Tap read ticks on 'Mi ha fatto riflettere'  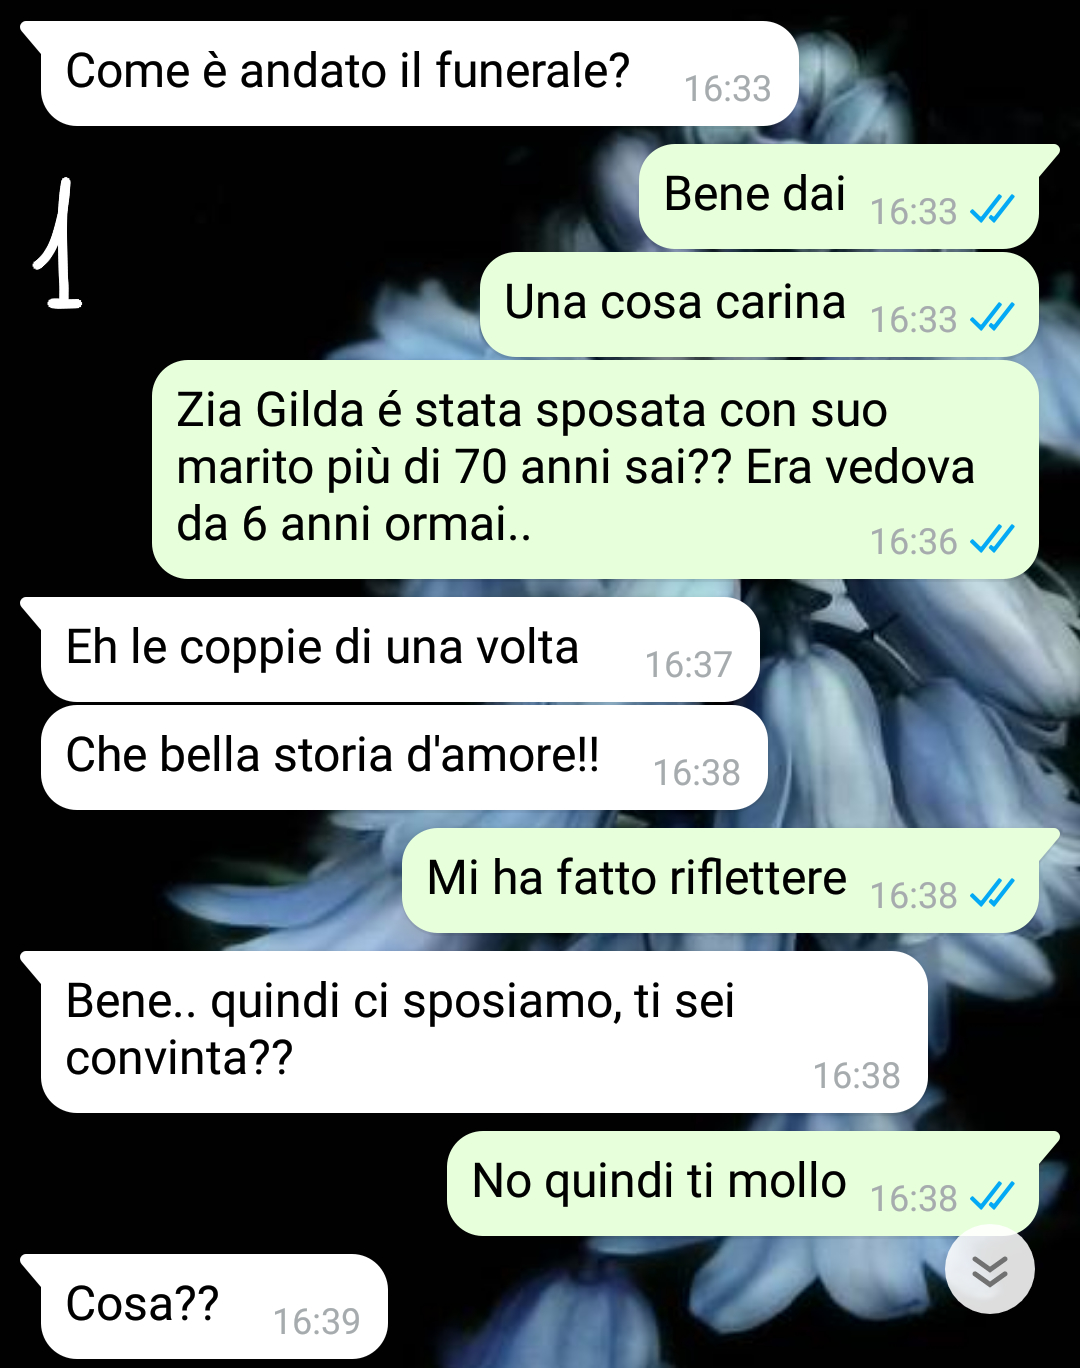click(x=992, y=893)
